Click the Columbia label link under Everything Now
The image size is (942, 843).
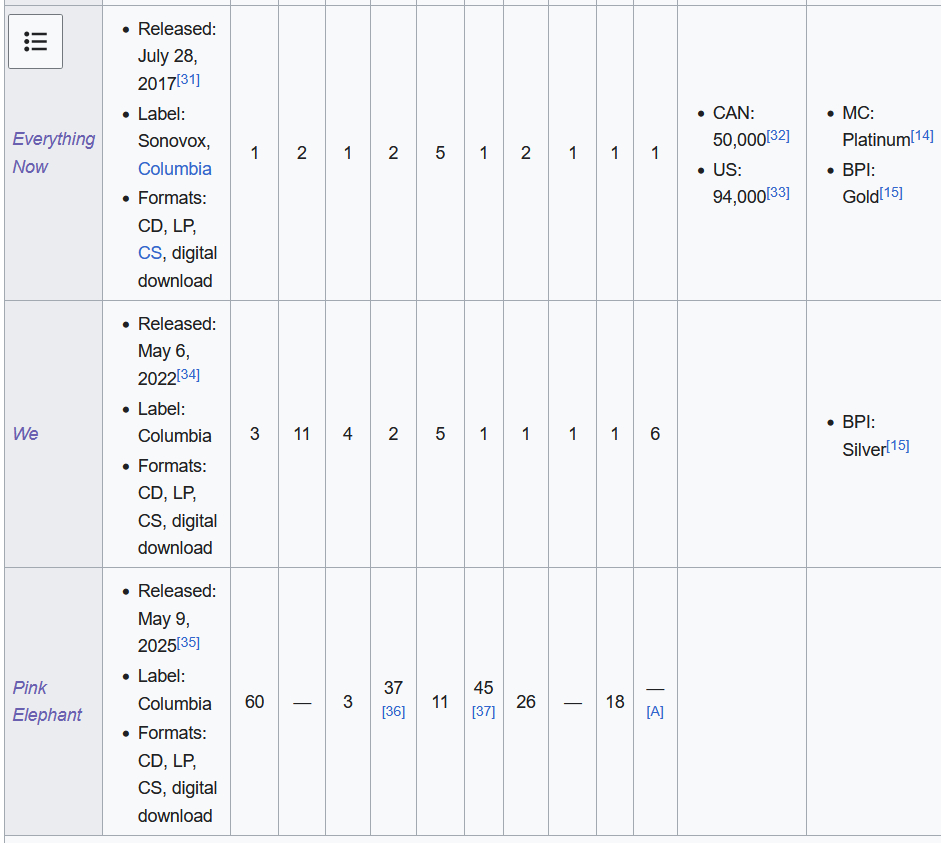click(174, 169)
